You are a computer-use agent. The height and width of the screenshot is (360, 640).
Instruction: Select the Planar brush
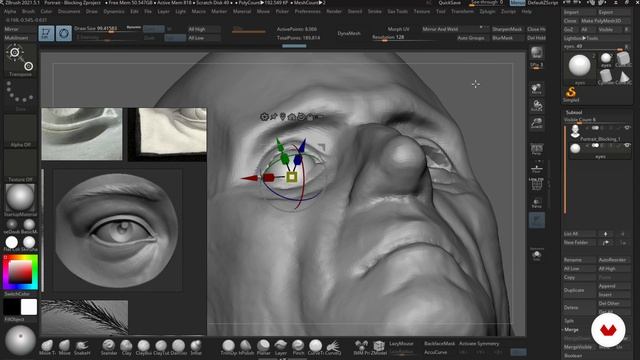(x=263, y=348)
